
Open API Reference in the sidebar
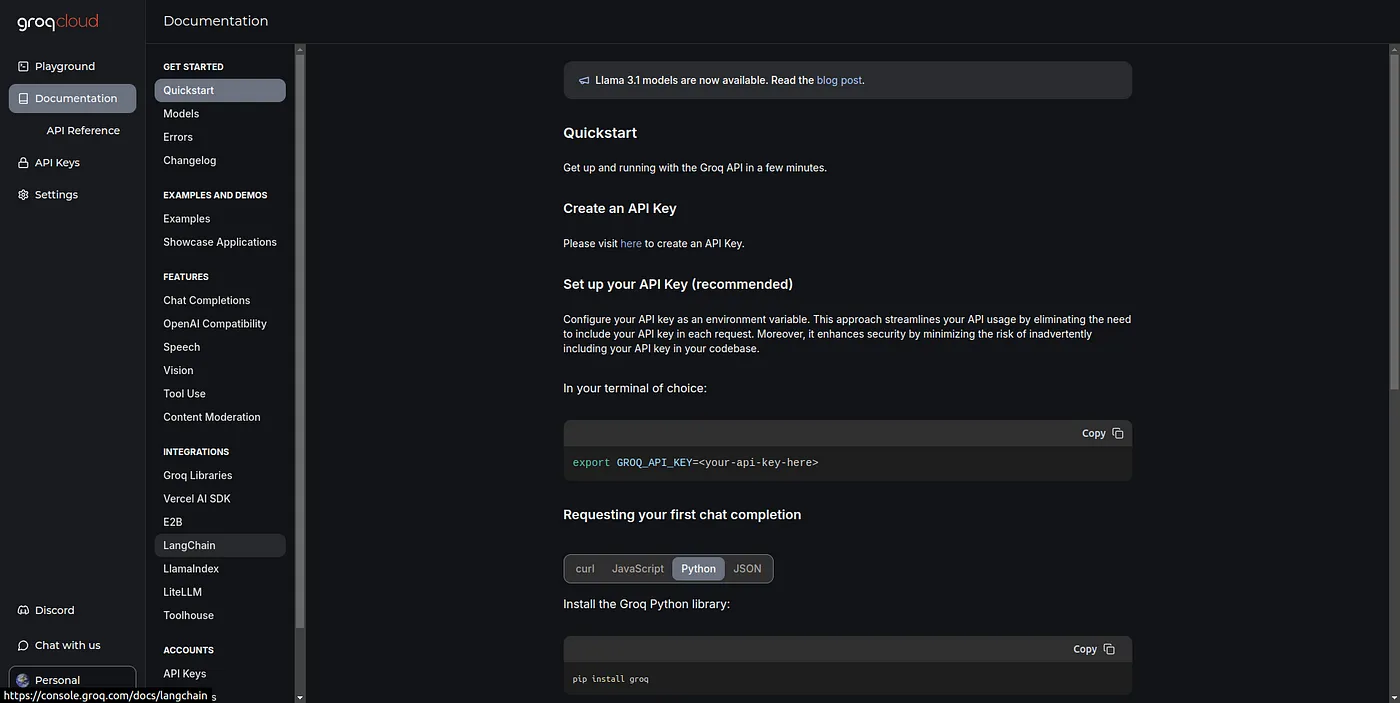83,131
